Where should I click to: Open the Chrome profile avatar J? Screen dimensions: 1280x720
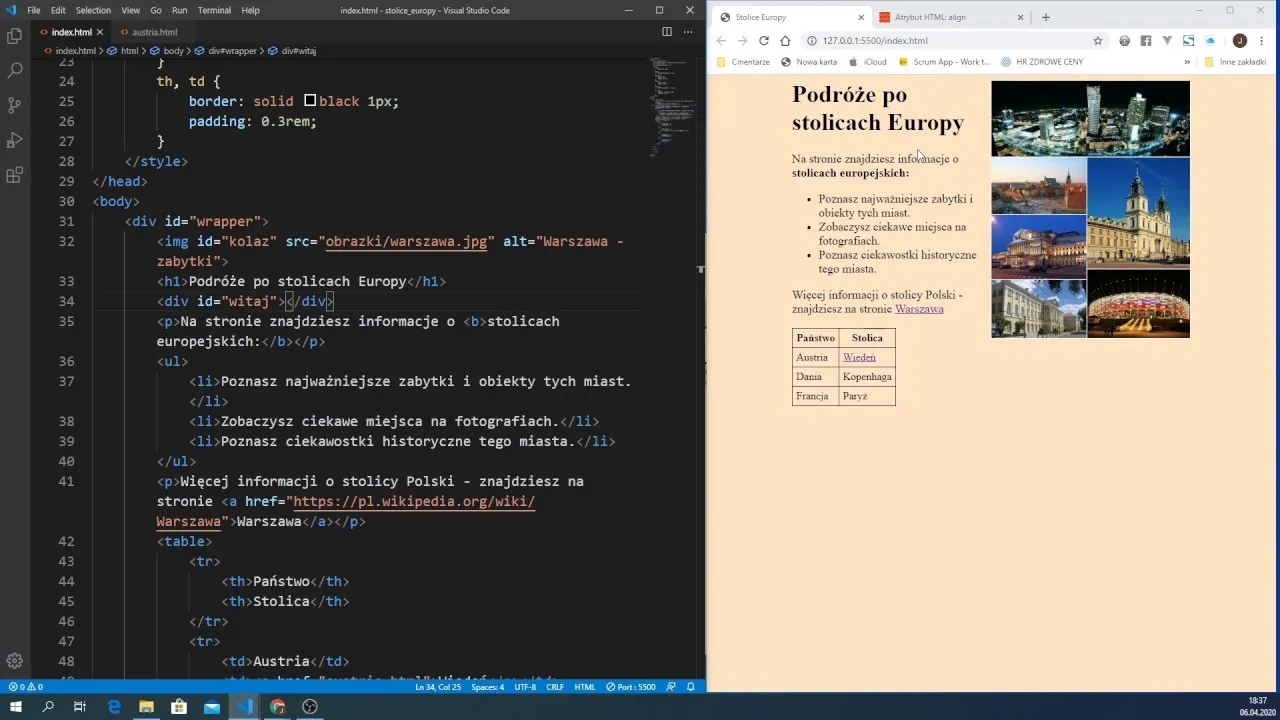1240,41
